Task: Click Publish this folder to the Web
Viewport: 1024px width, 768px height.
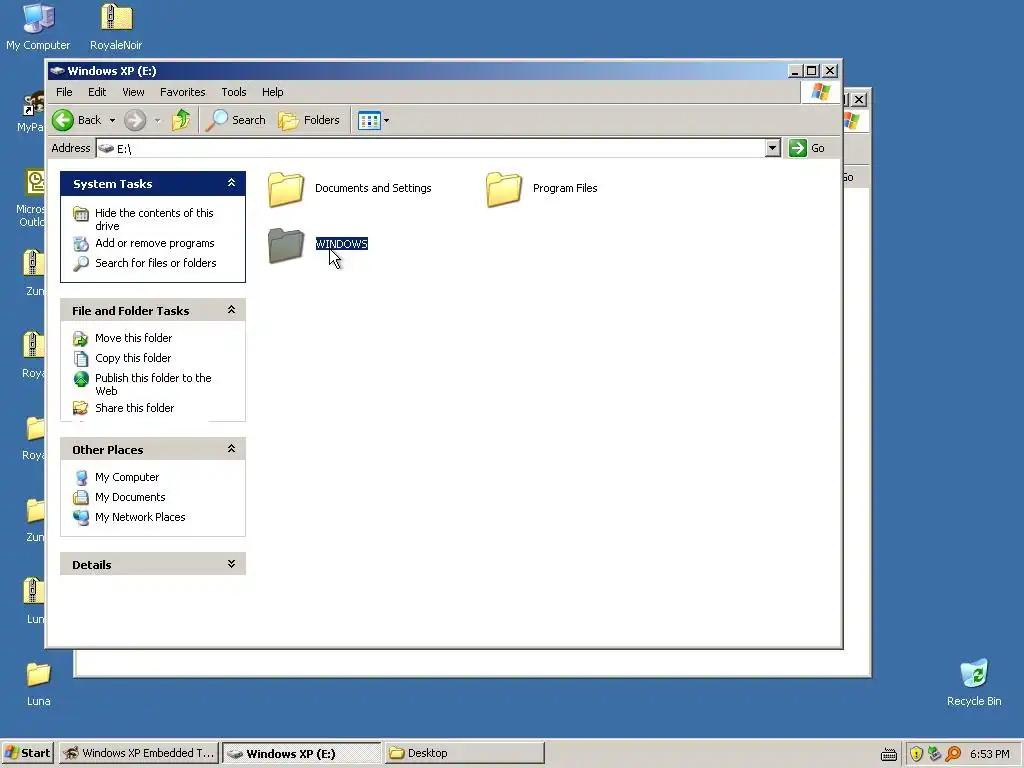Action: pos(153,385)
